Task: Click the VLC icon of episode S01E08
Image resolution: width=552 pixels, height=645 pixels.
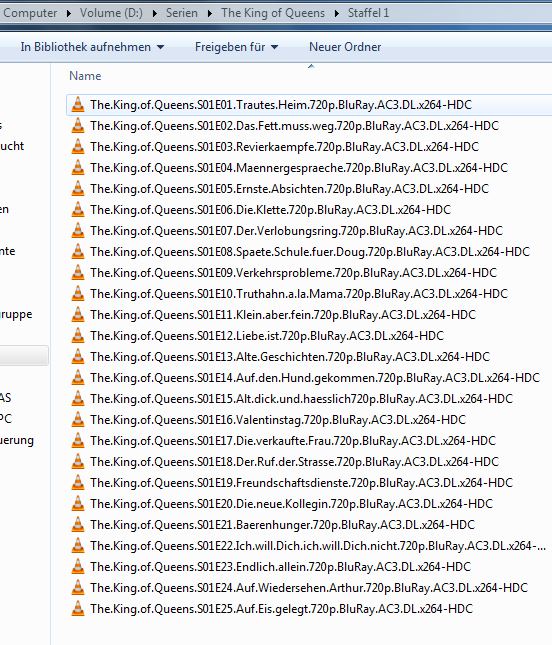Action: click(78, 252)
